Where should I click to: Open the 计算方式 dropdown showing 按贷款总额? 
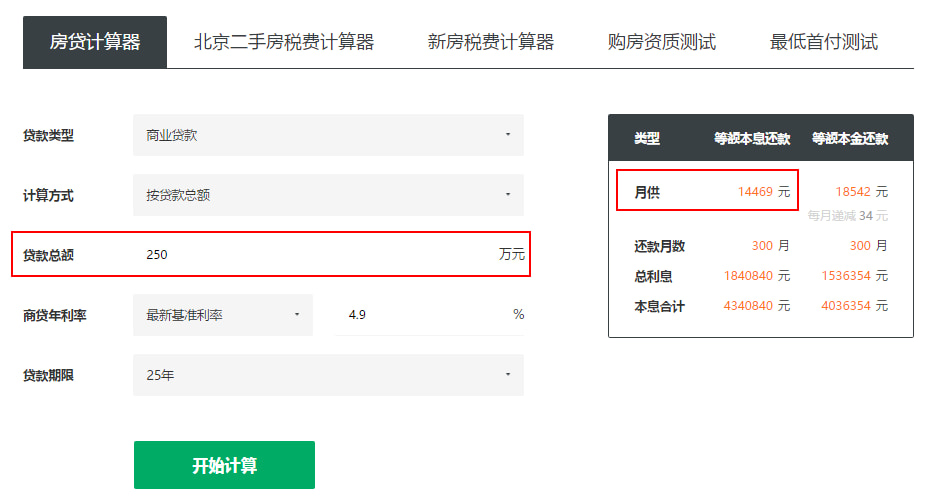[328, 195]
